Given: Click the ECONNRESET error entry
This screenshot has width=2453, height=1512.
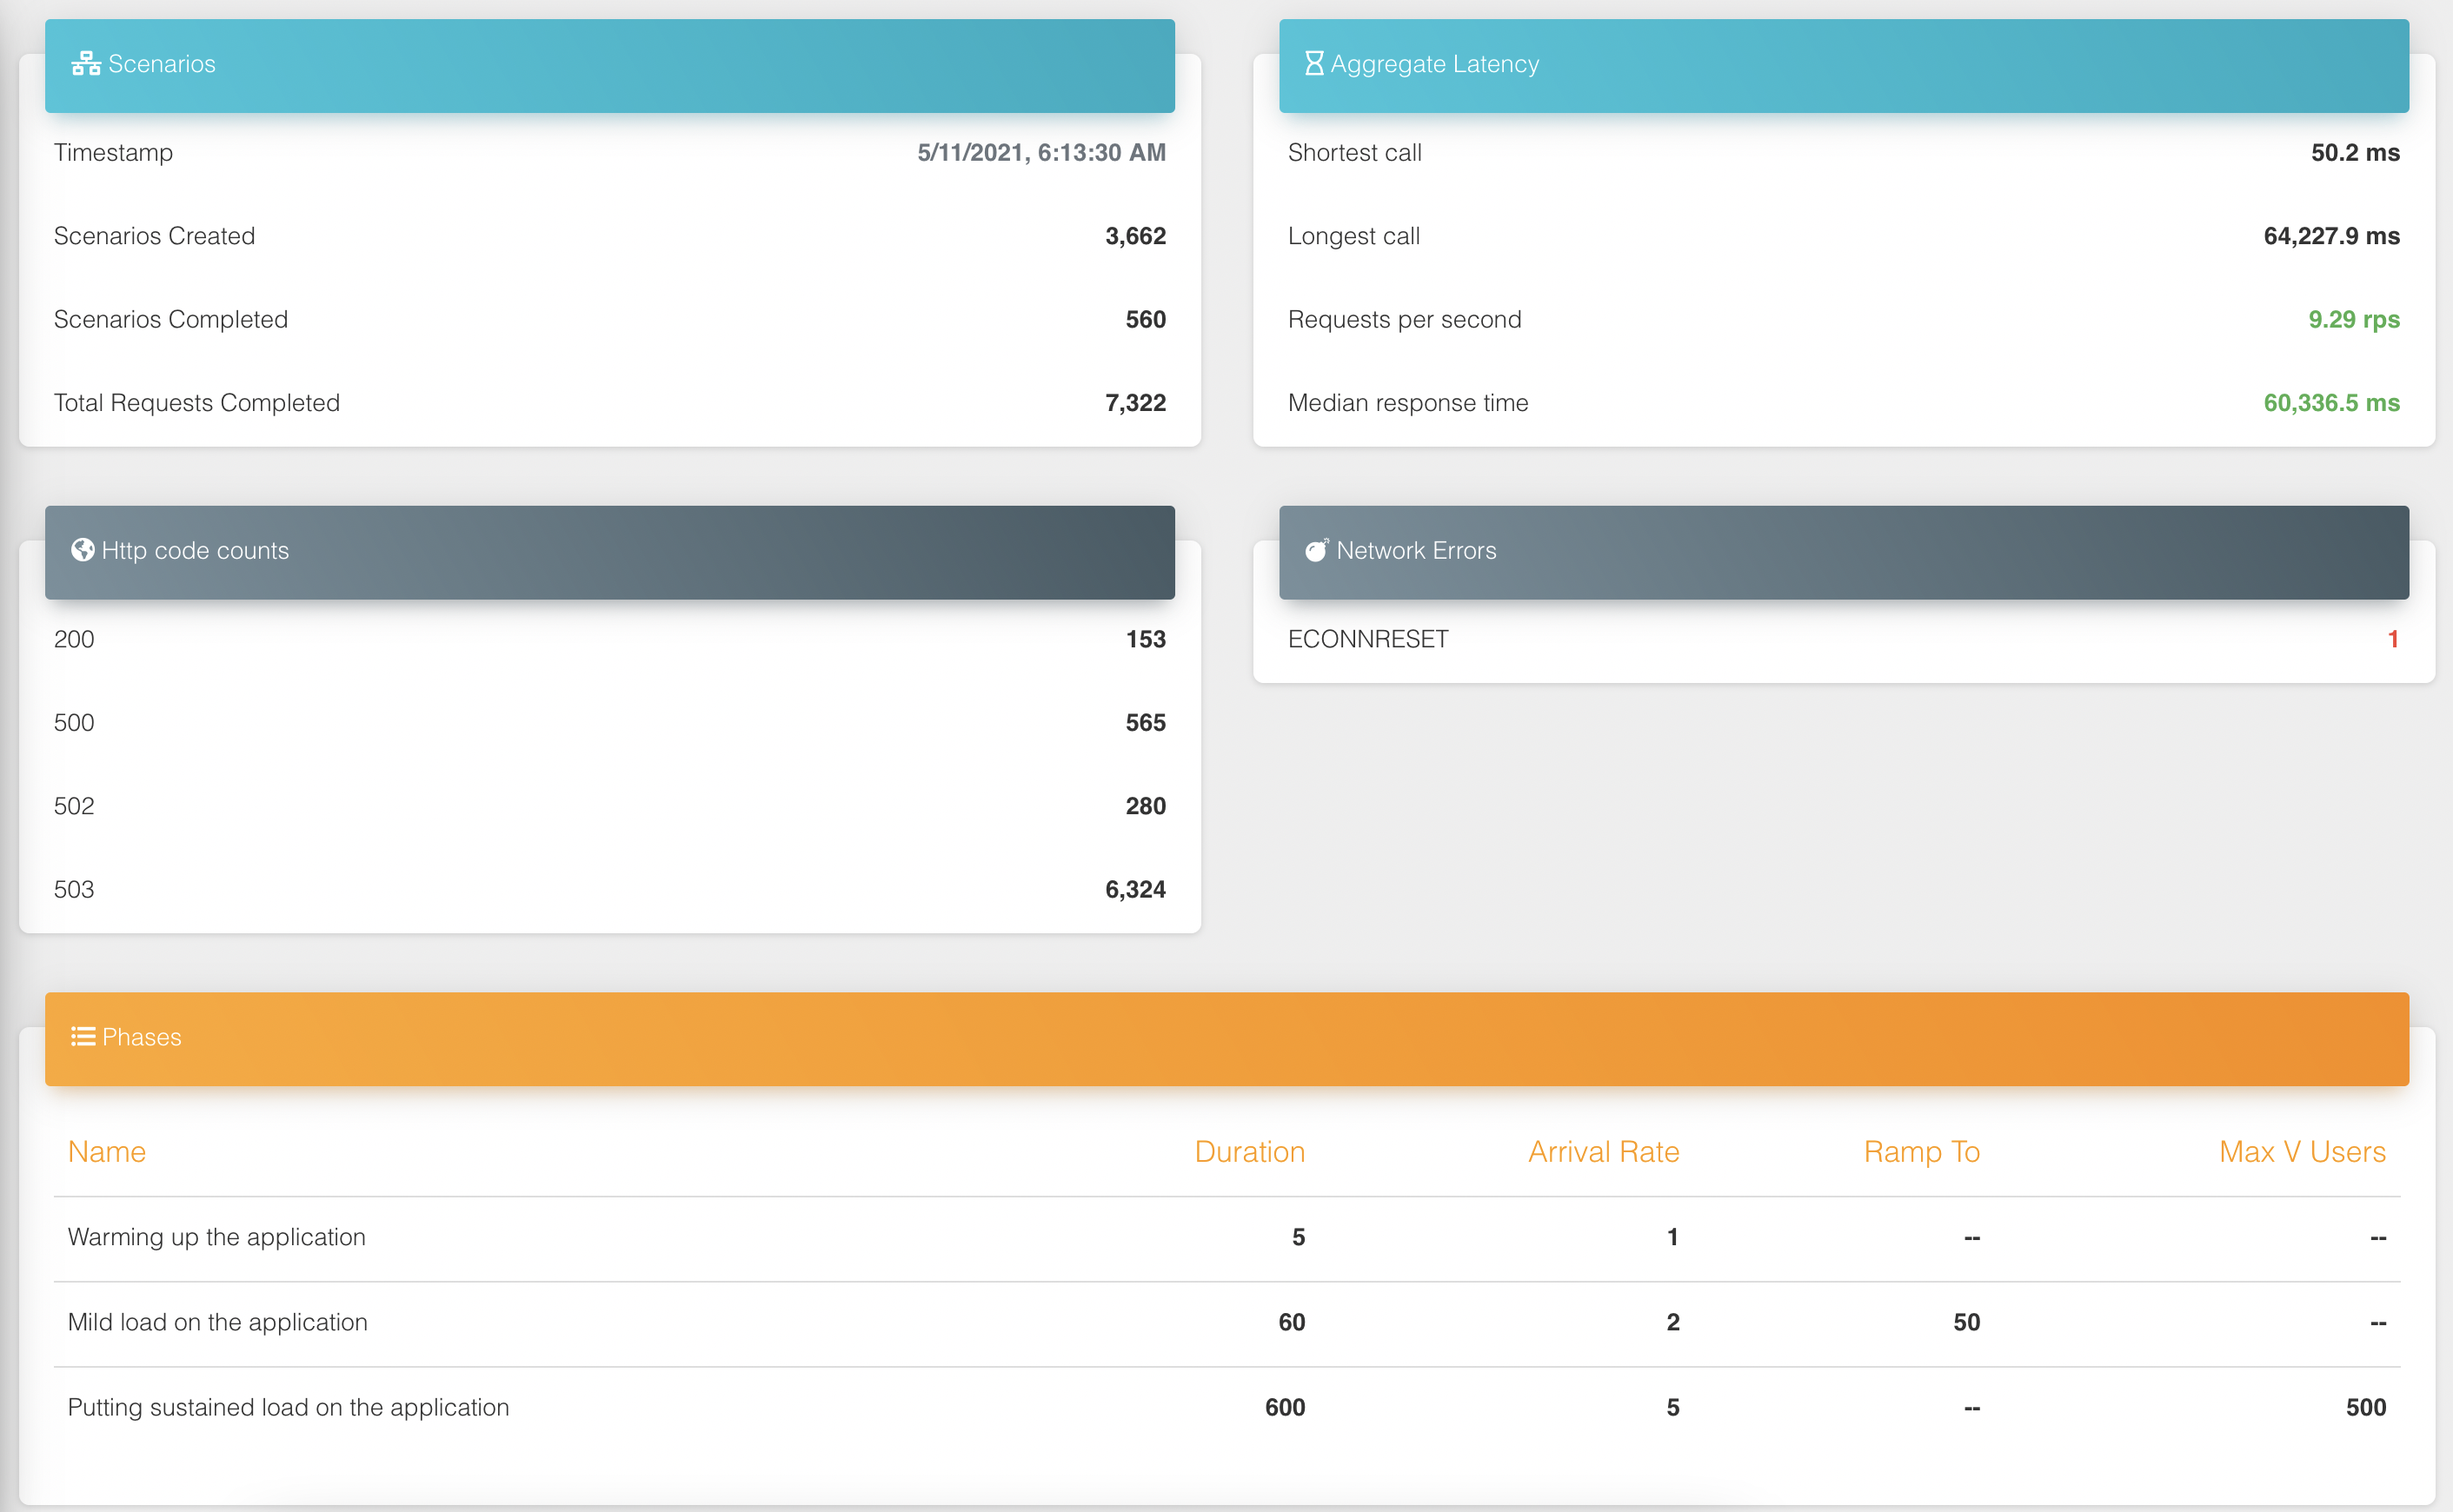Looking at the screenshot, I should point(1368,639).
